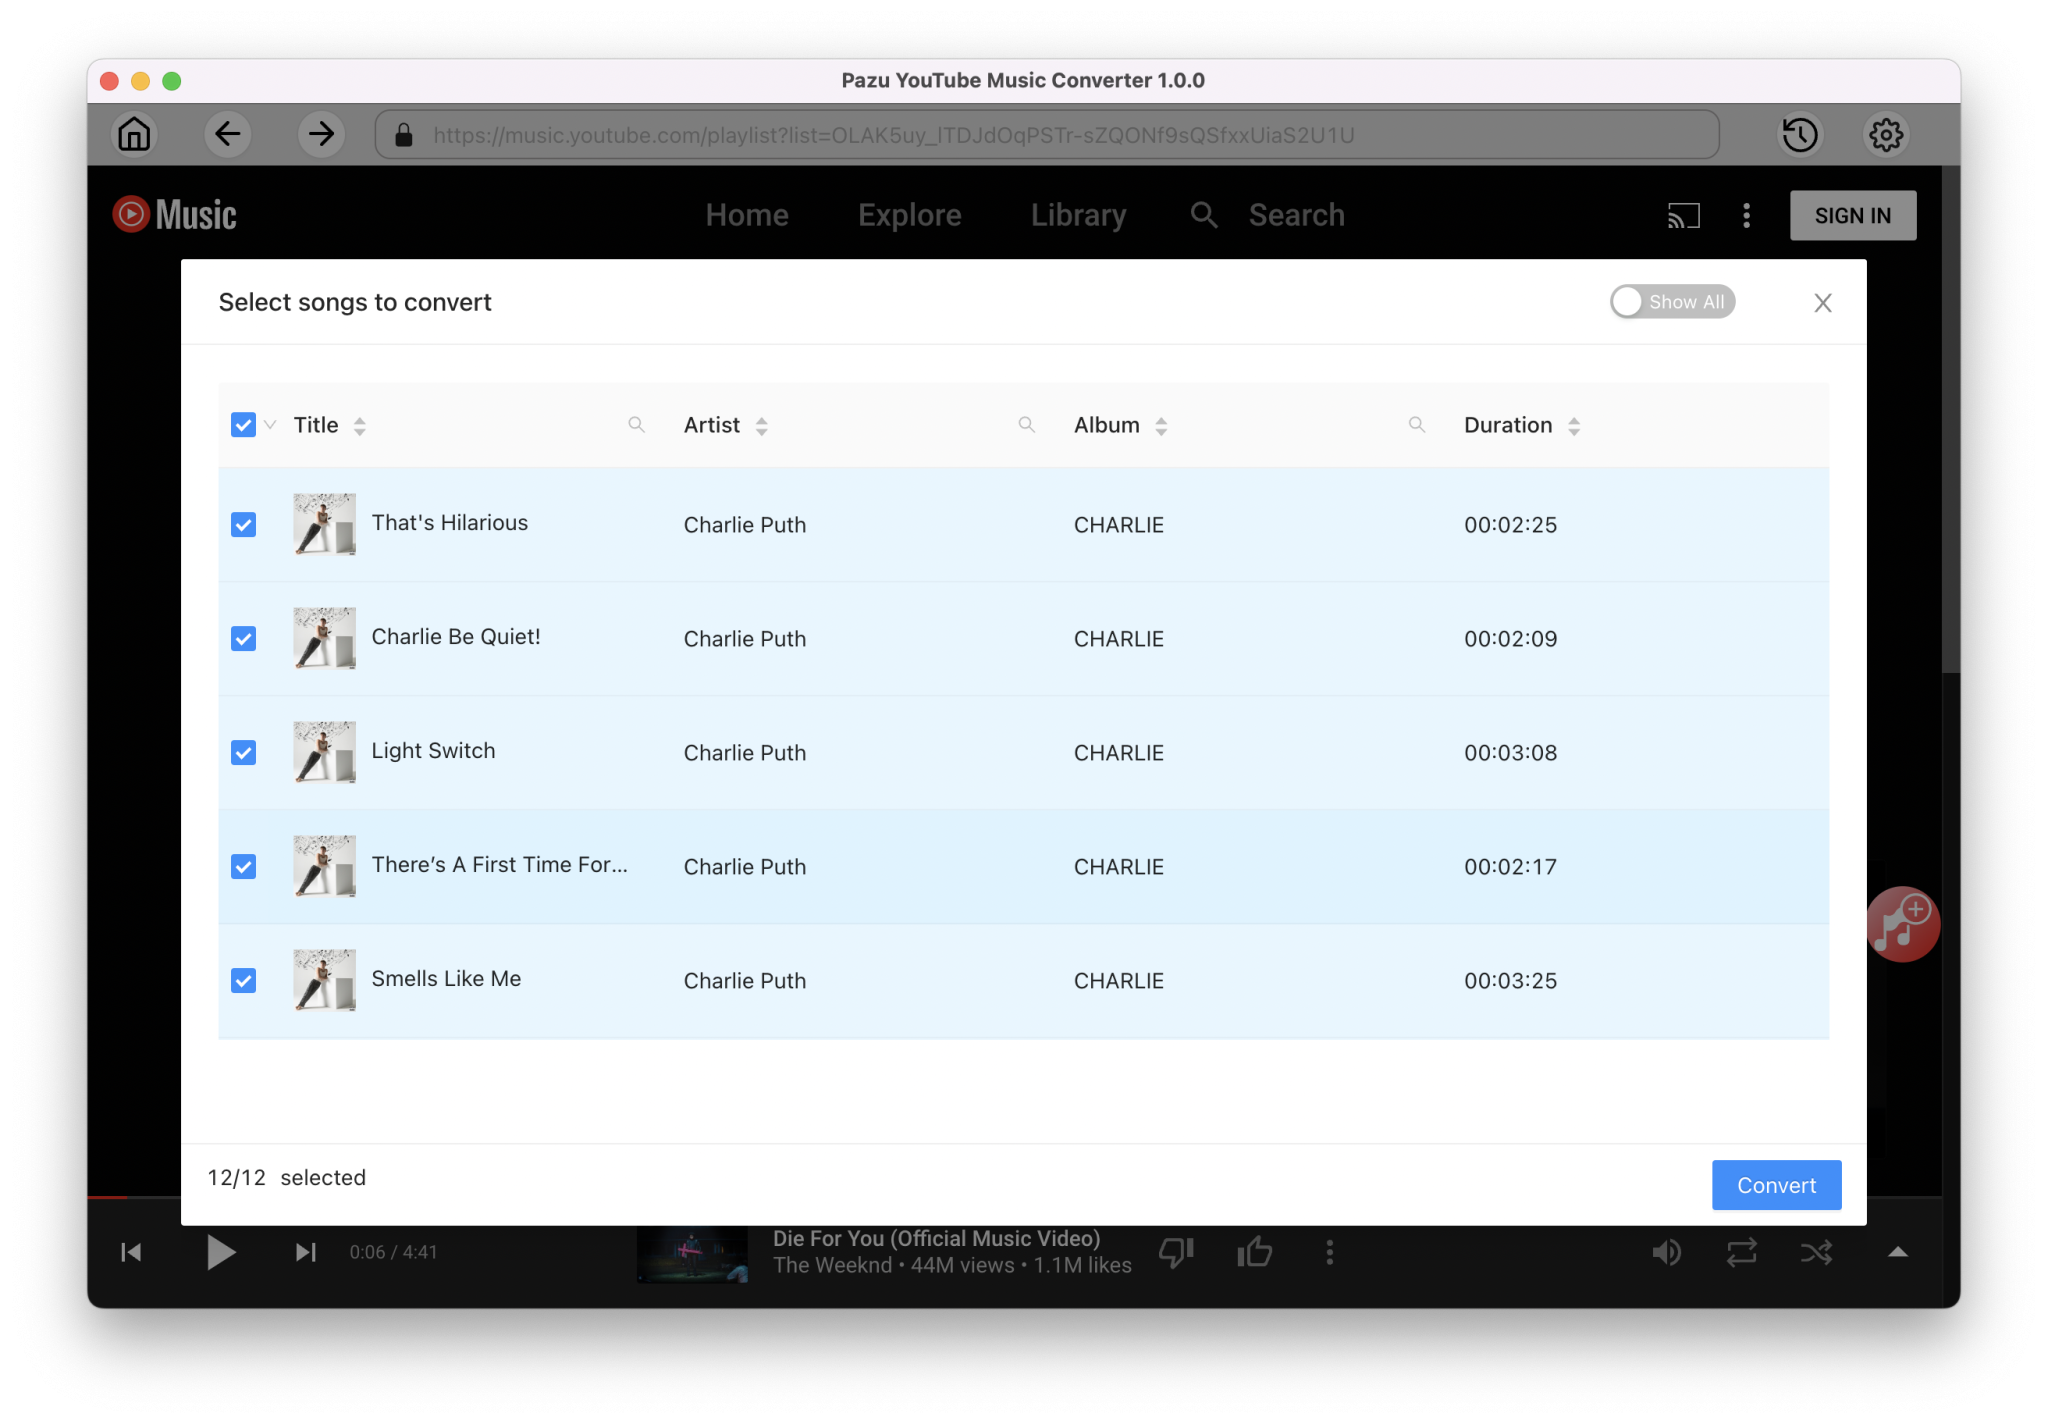The width and height of the screenshot is (2048, 1424).
Task: Click the search icon in the Album column
Action: point(1418,424)
